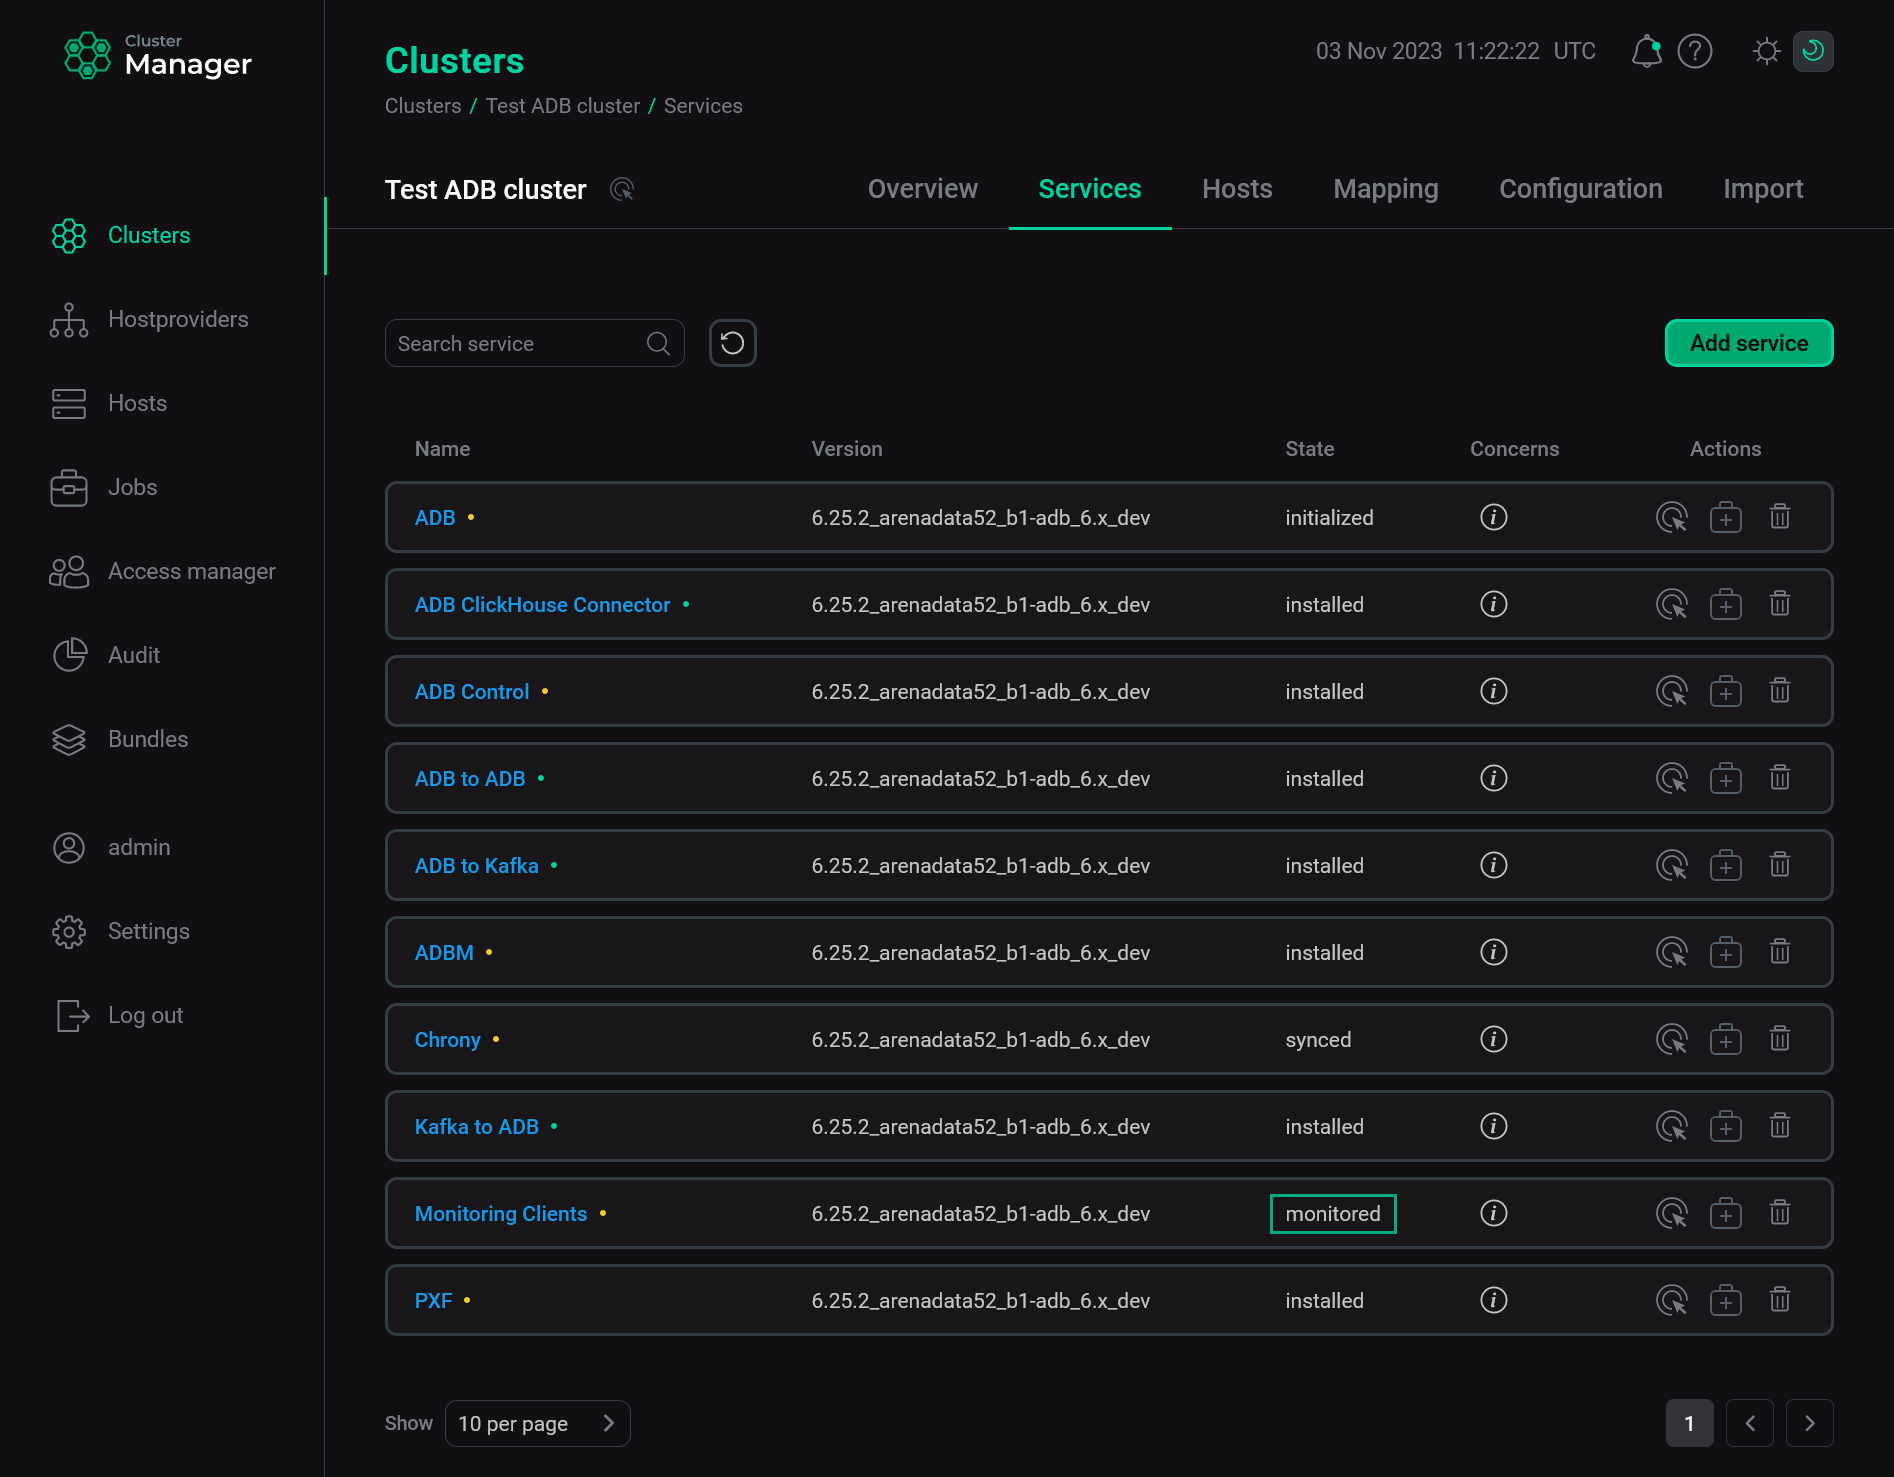Show concerns info for PXF service
1894x1477 pixels.
pos(1493,1300)
